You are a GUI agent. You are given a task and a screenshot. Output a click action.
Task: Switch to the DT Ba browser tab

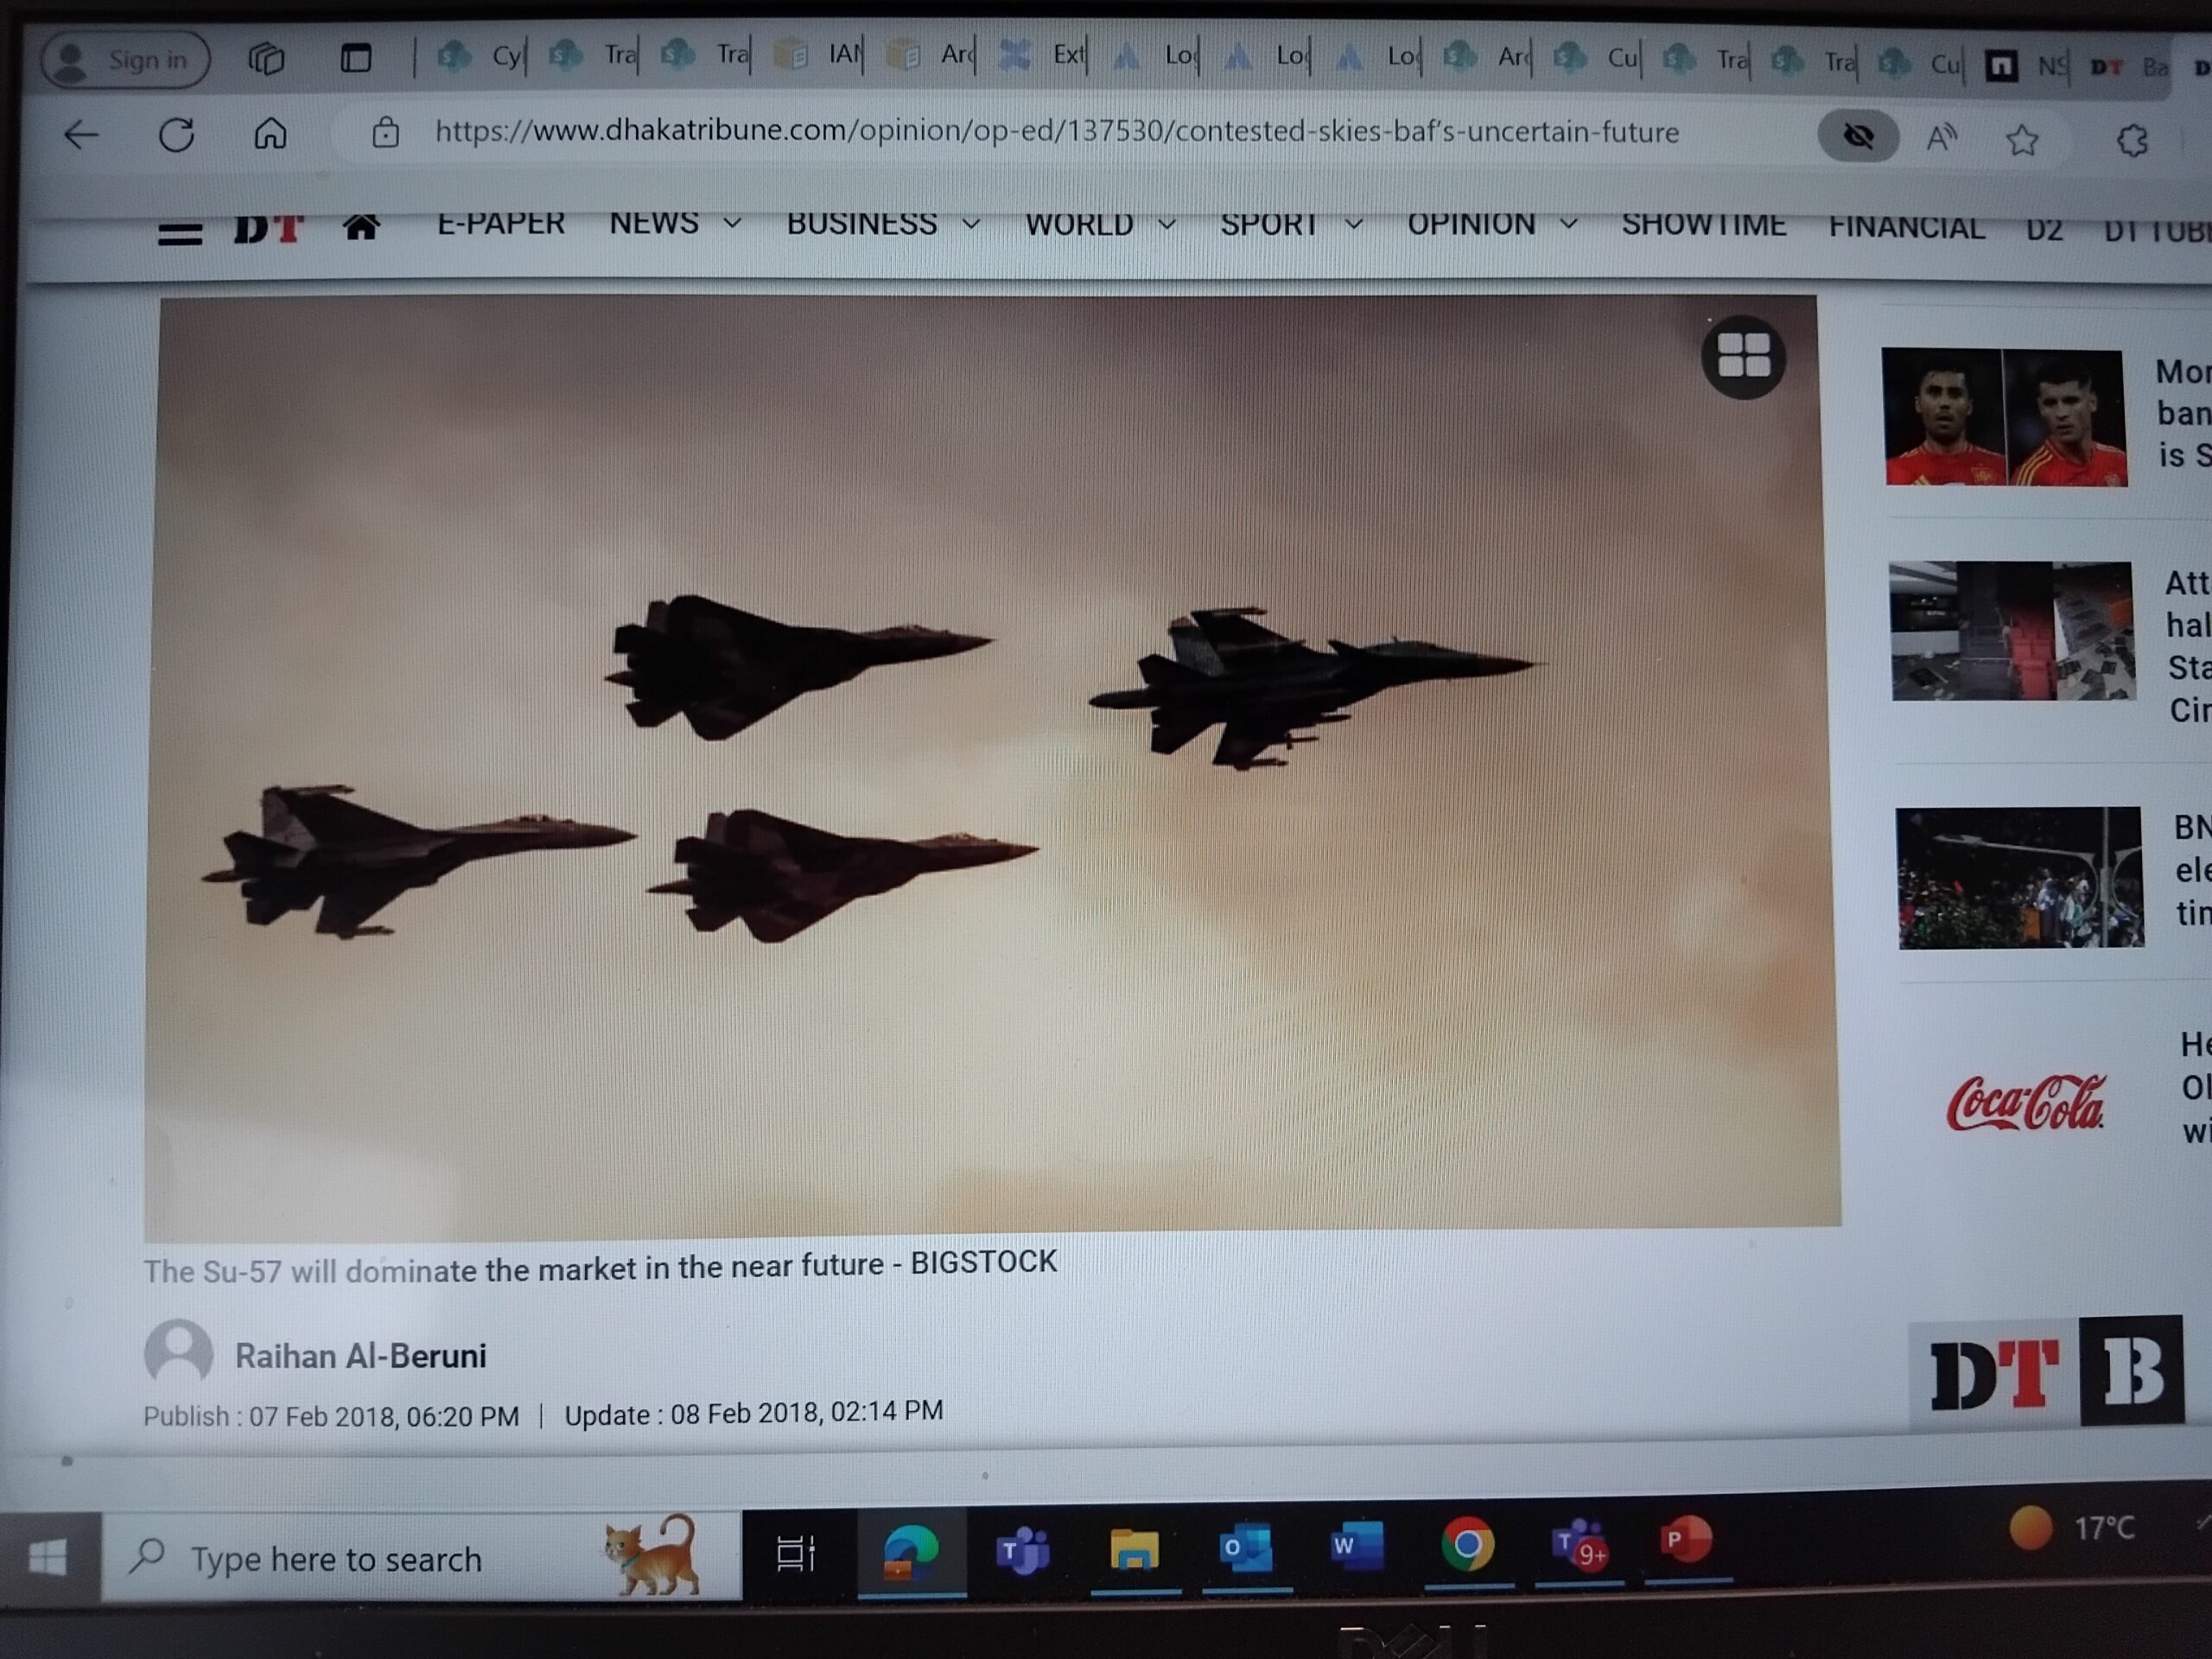(2131, 67)
